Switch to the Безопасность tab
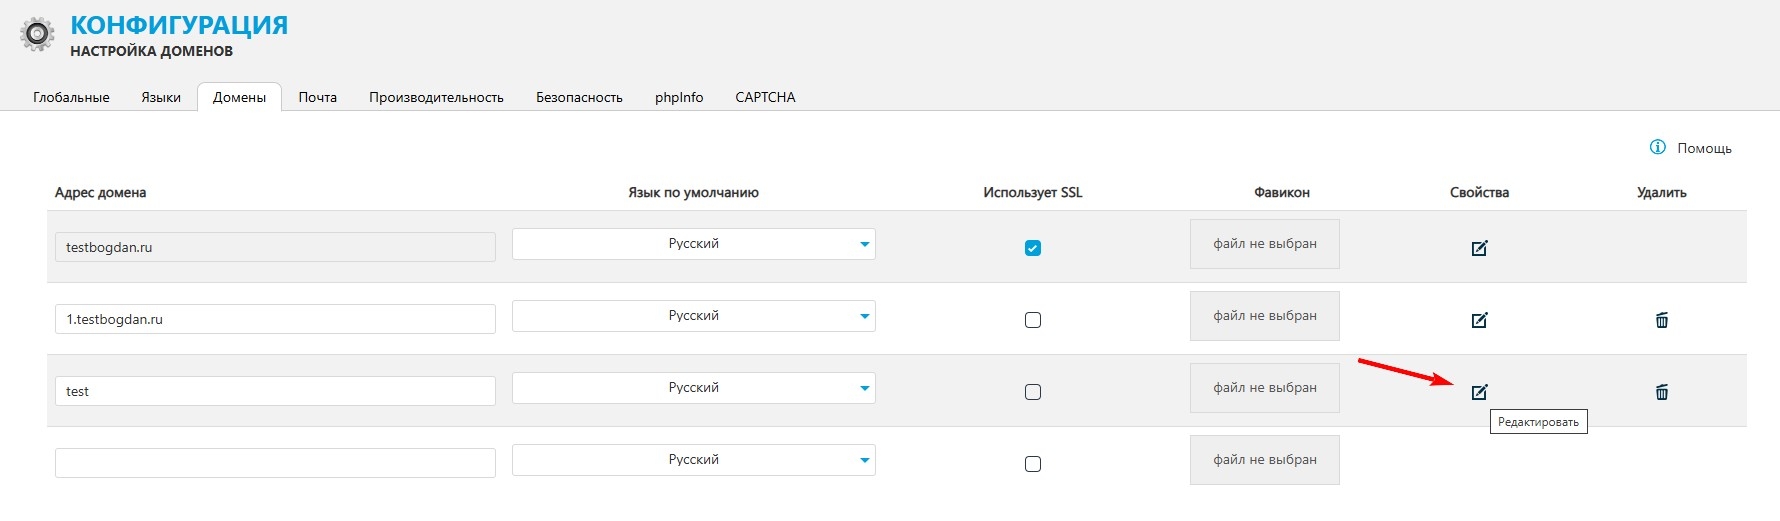The height and width of the screenshot is (521, 1780). pyautogui.click(x=579, y=97)
